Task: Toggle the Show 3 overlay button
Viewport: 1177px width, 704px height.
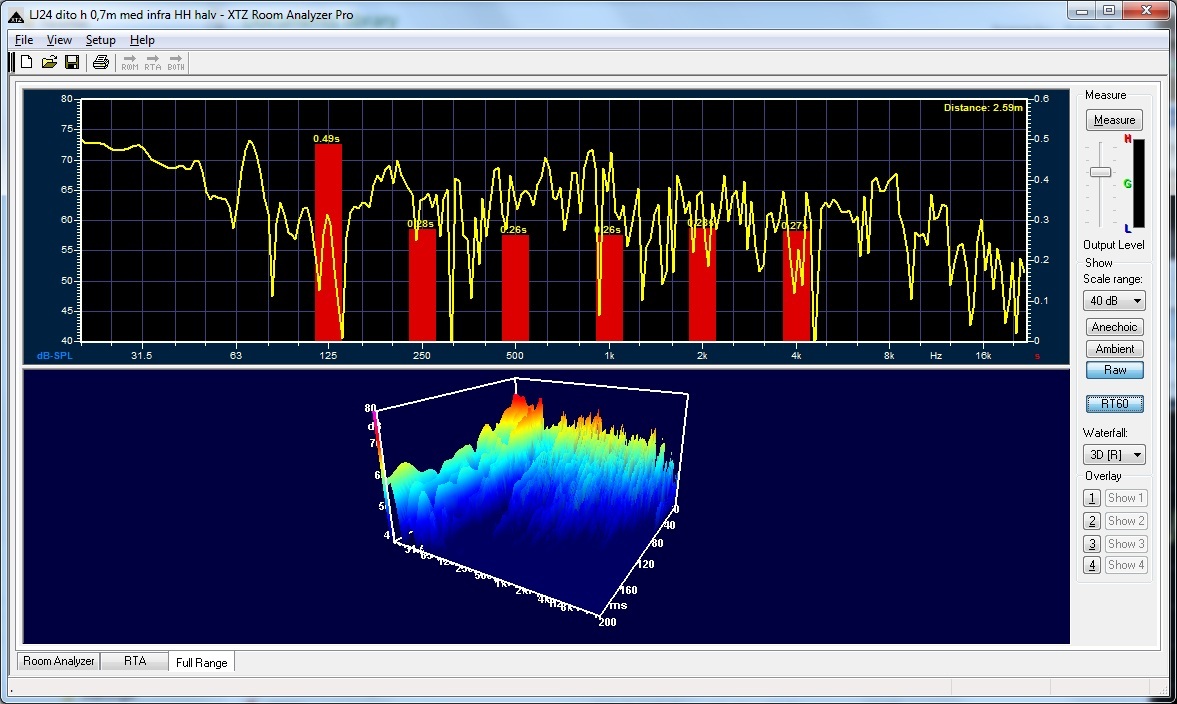Action: click(1126, 543)
